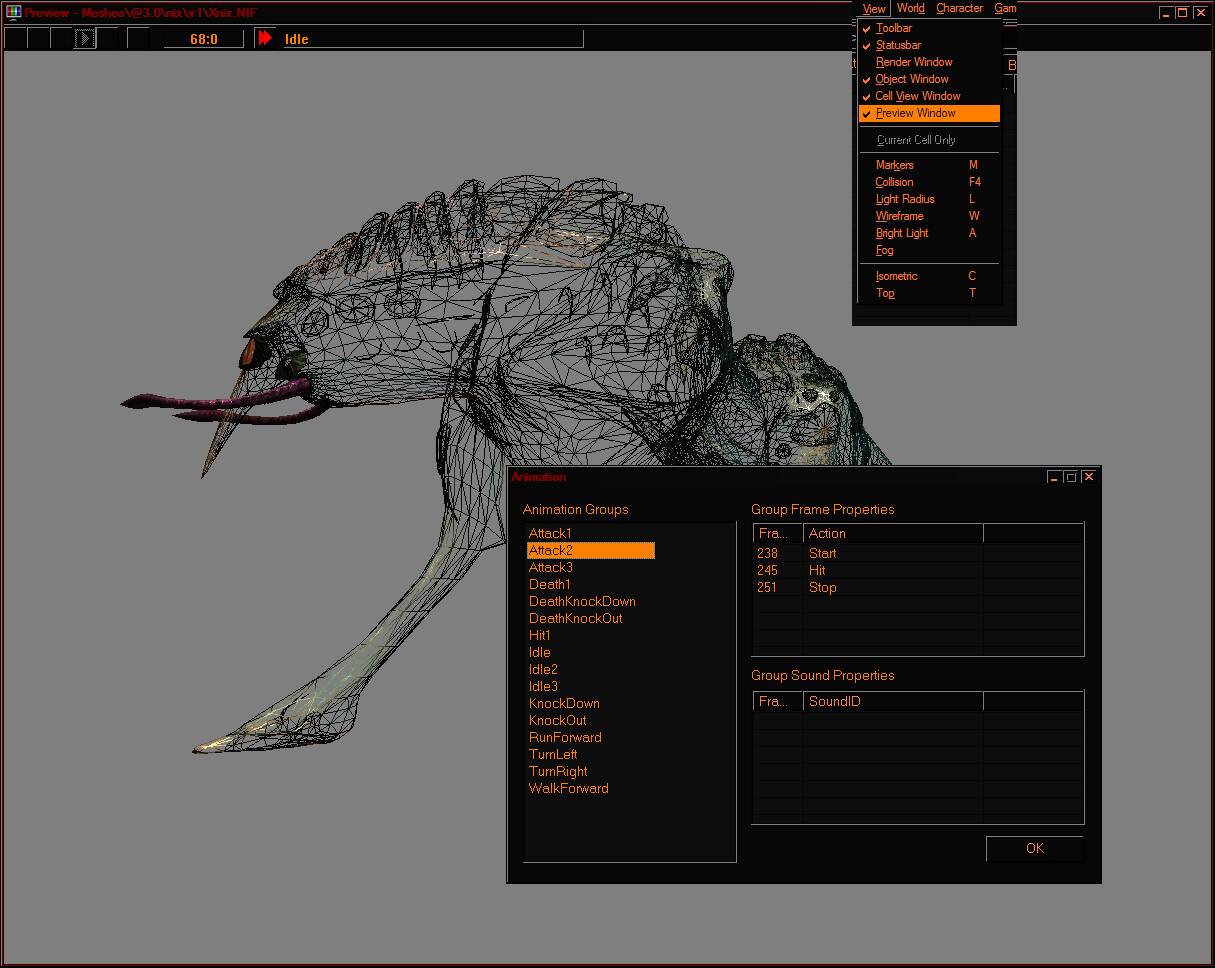Toggle Cell View Window visibility
Screen dimensions: 1215x968
tap(917, 96)
